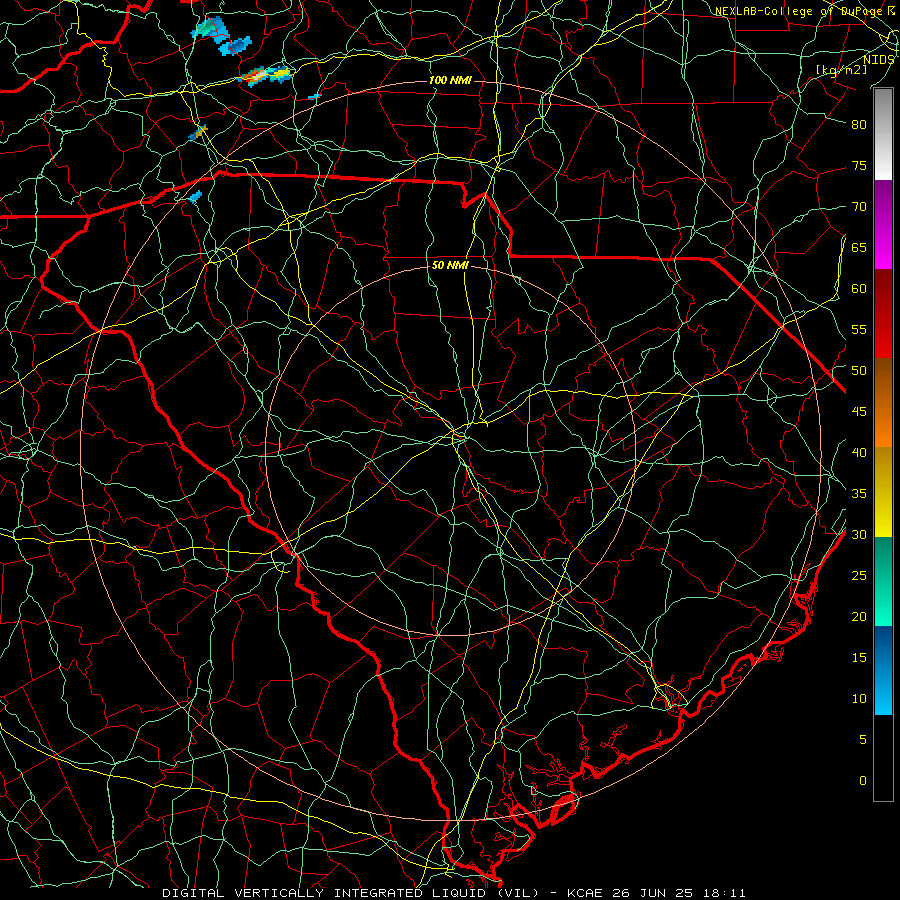
Task: Click the 70 value on the color scale
Action: point(859,207)
